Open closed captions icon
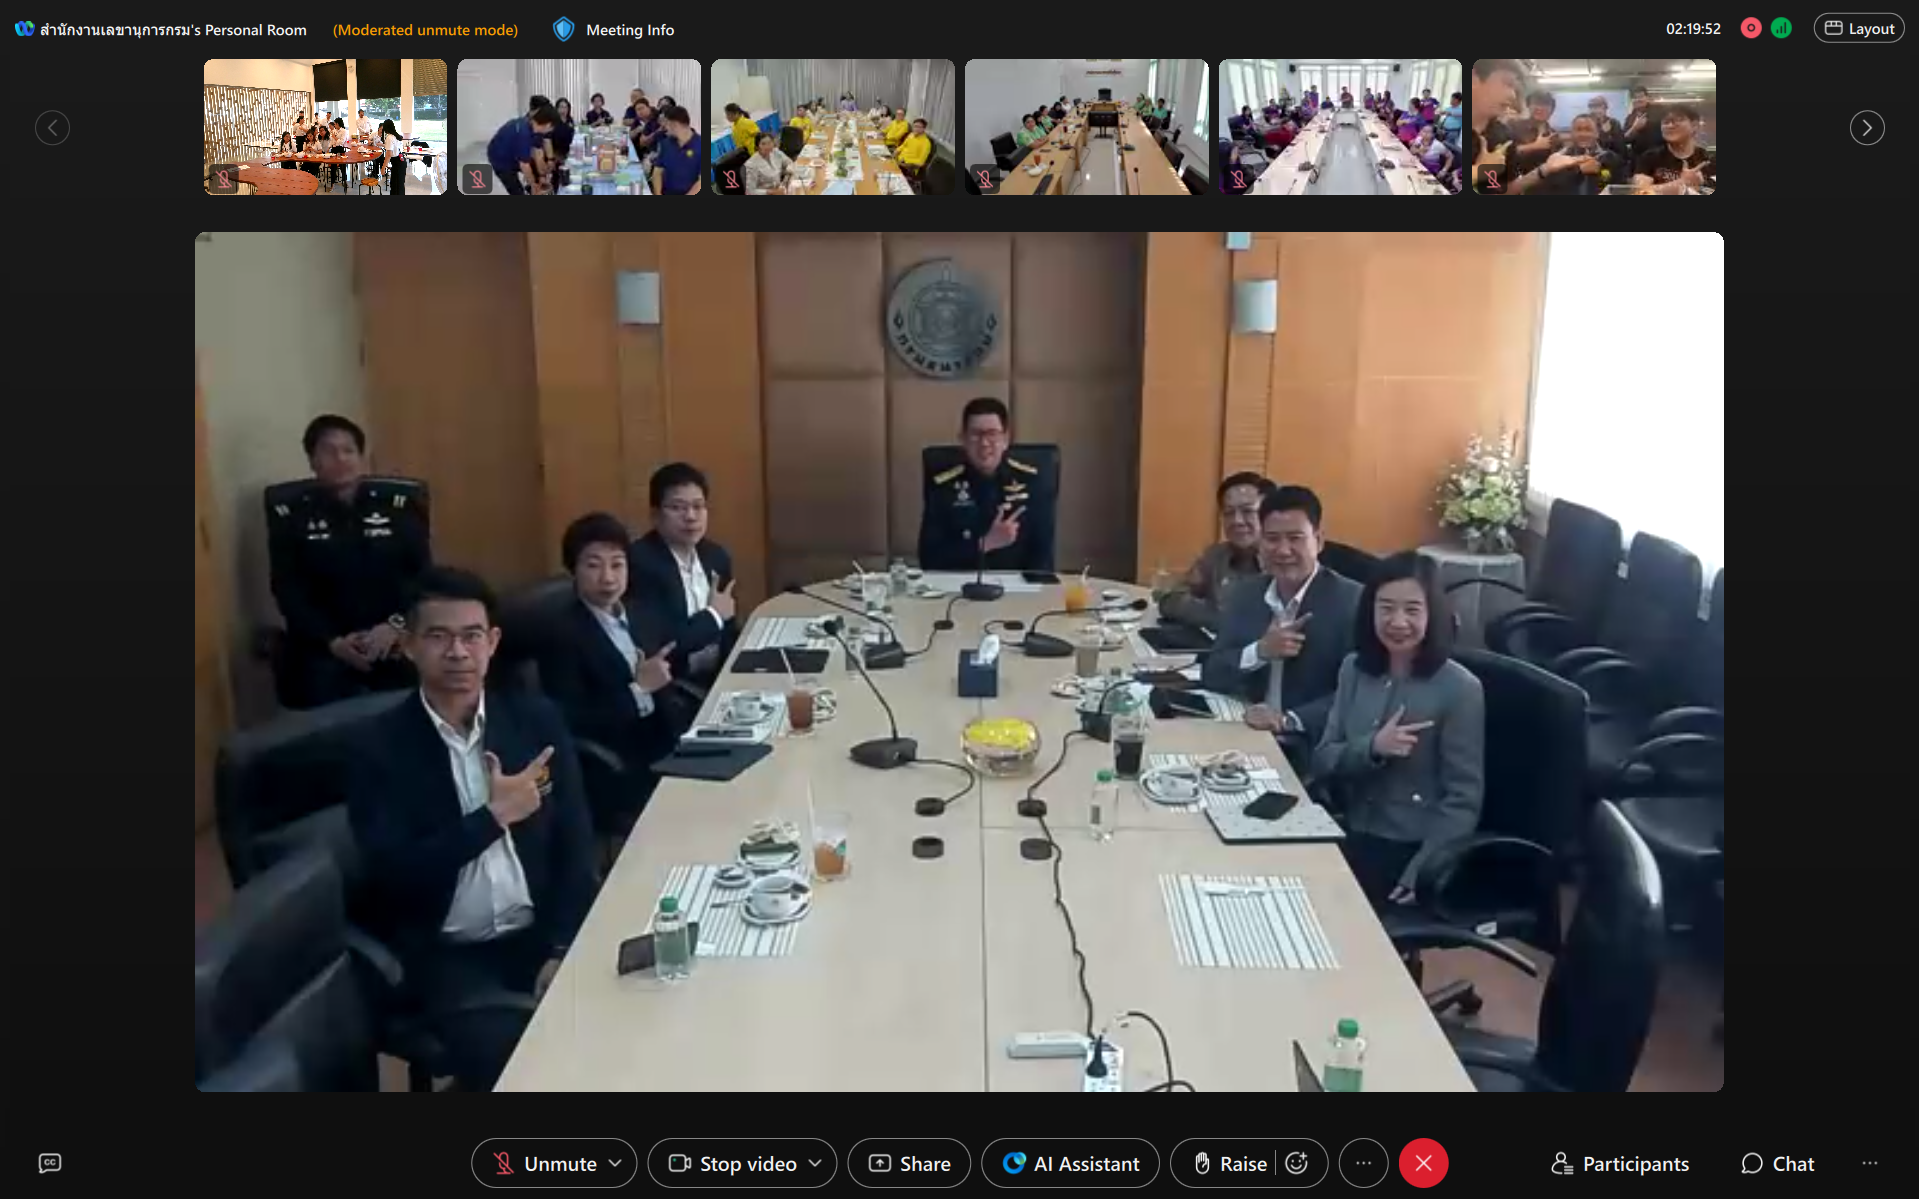 [50, 1162]
